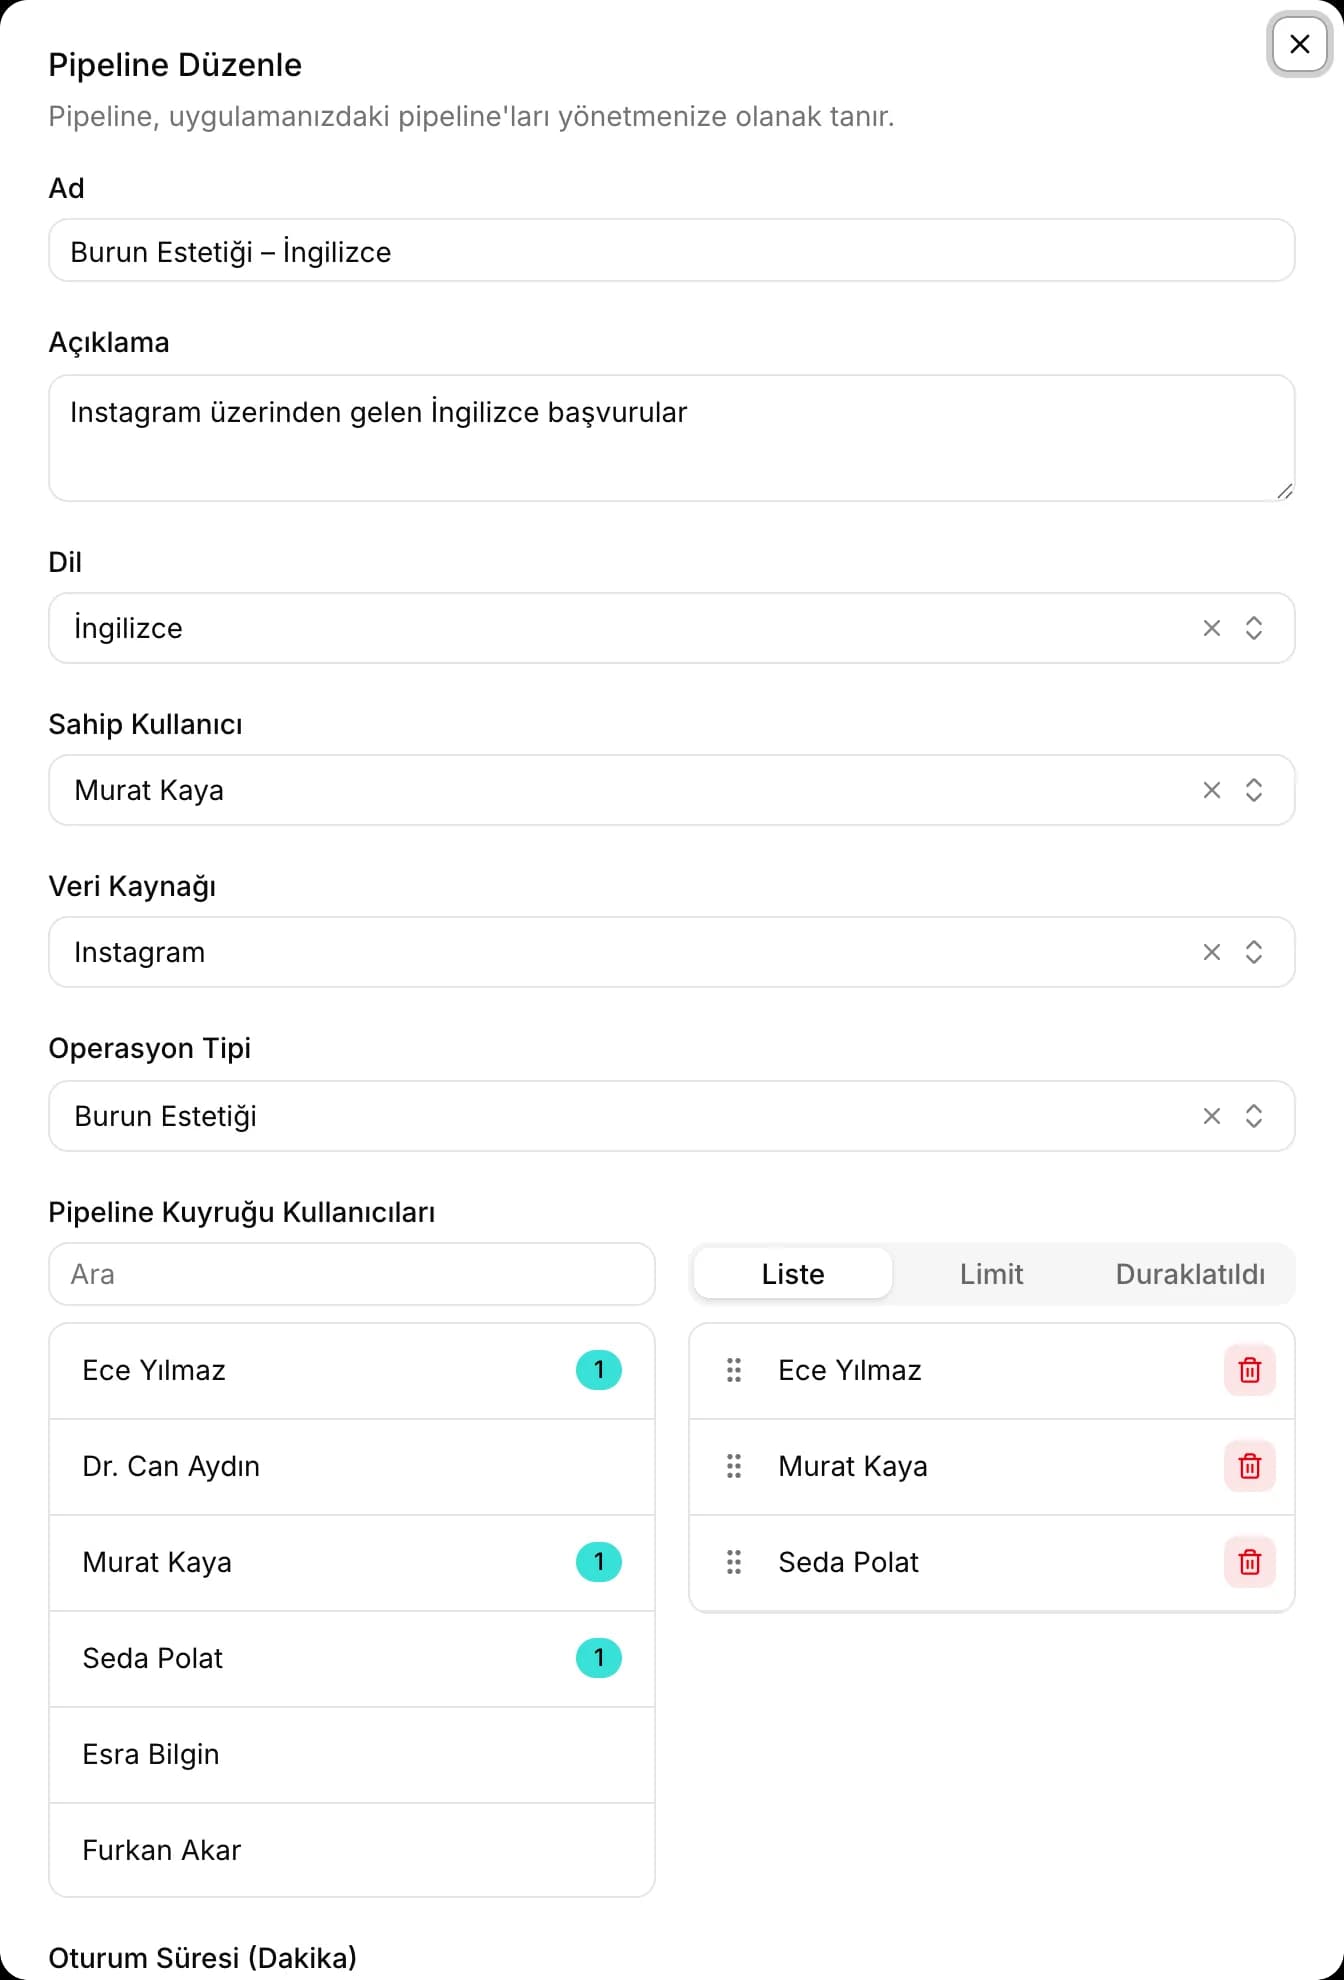
Task: Expand the Sahip Kullanıcı dropdown
Action: [x=1254, y=790]
